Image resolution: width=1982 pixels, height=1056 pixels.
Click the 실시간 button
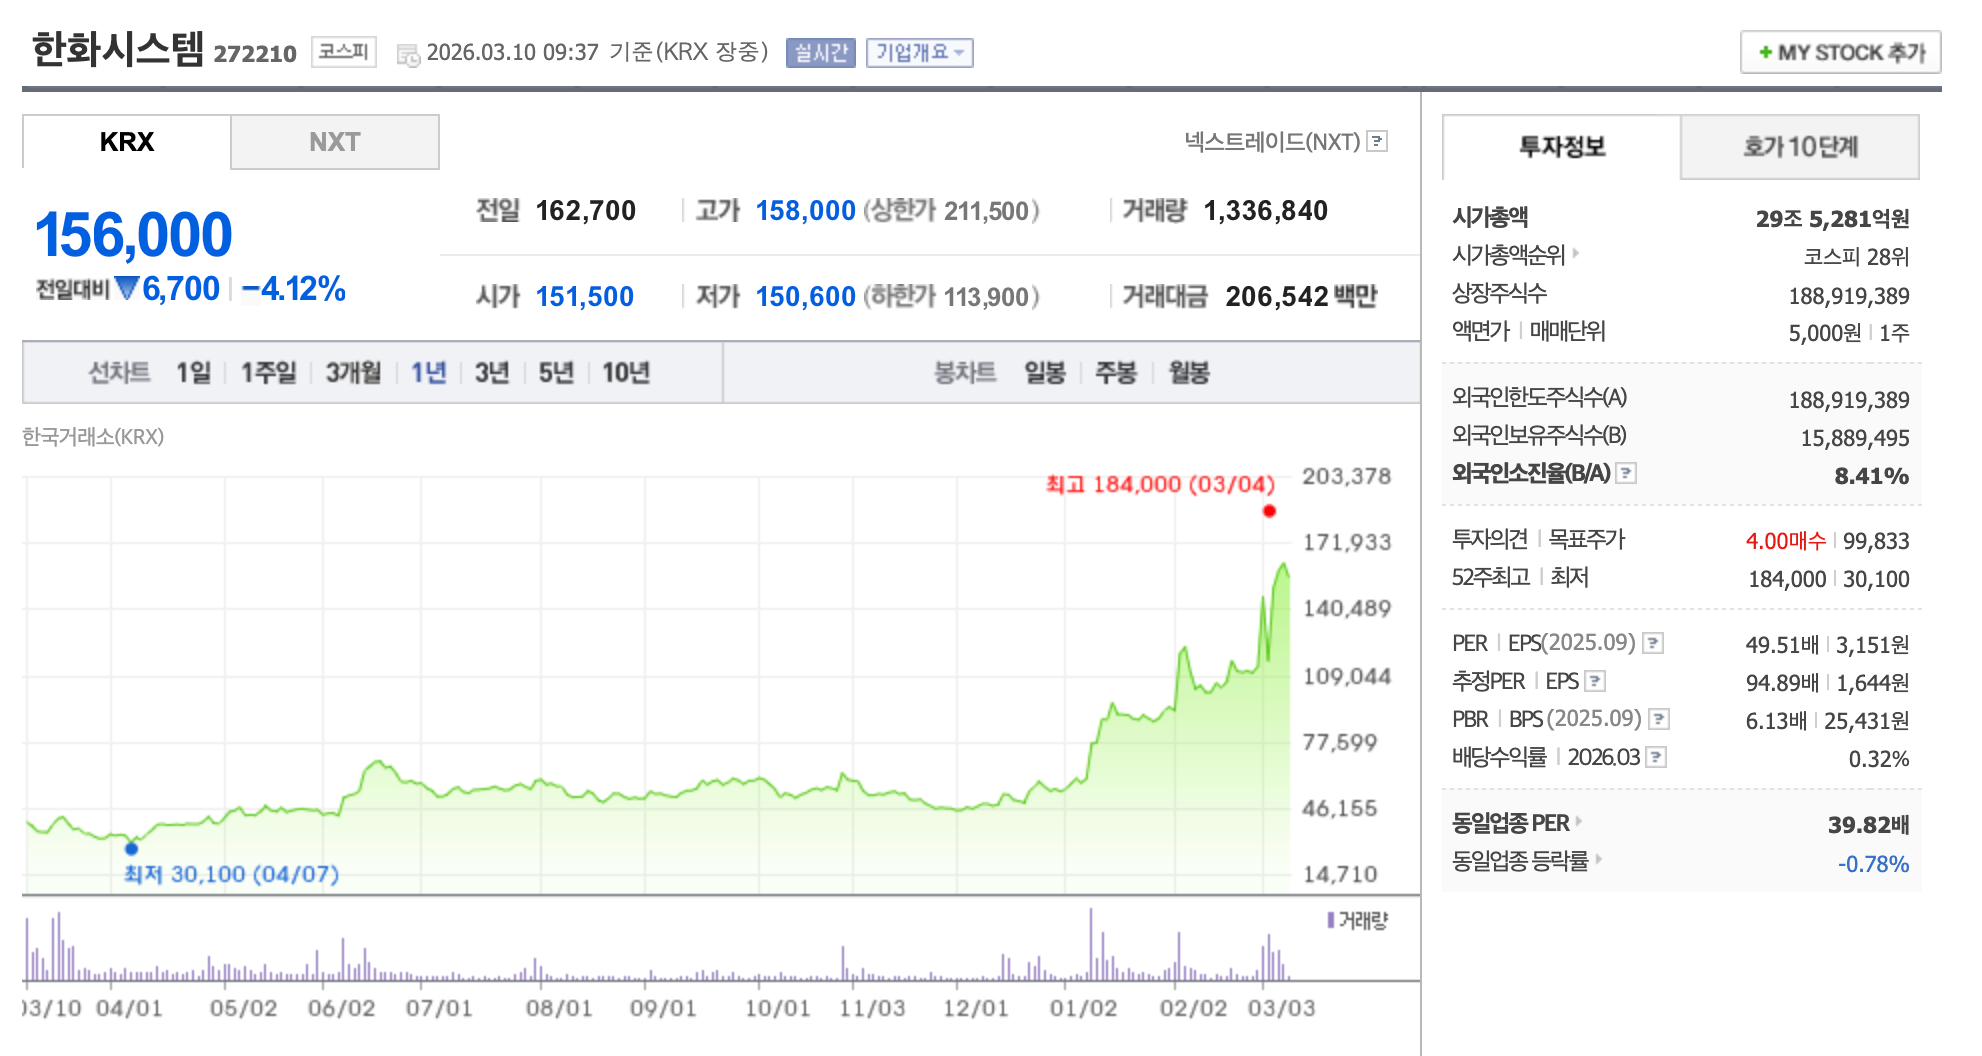point(820,52)
